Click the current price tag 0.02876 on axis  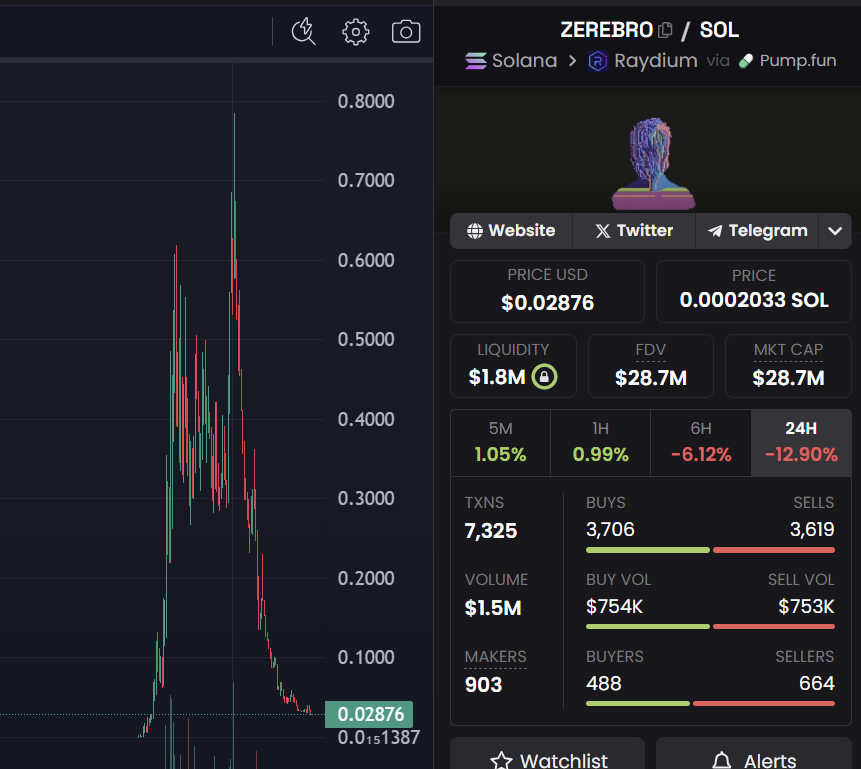point(369,714)
